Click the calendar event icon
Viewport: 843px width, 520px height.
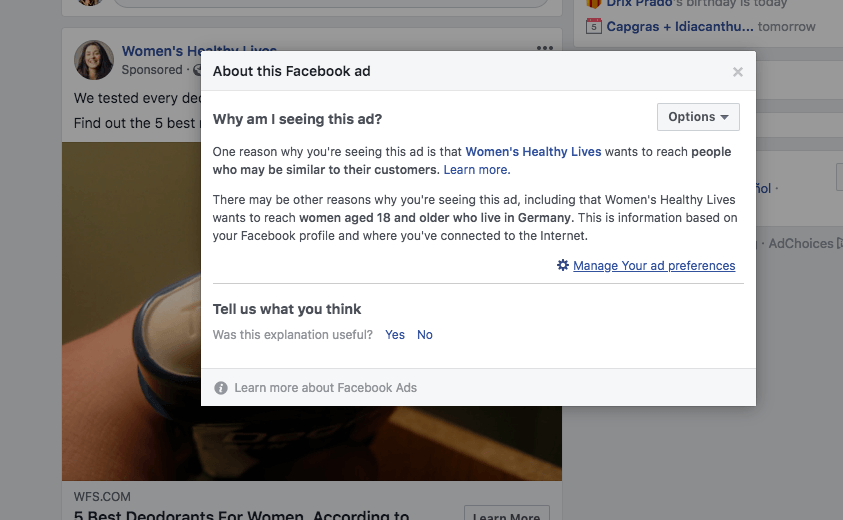(x=594, y=26)
